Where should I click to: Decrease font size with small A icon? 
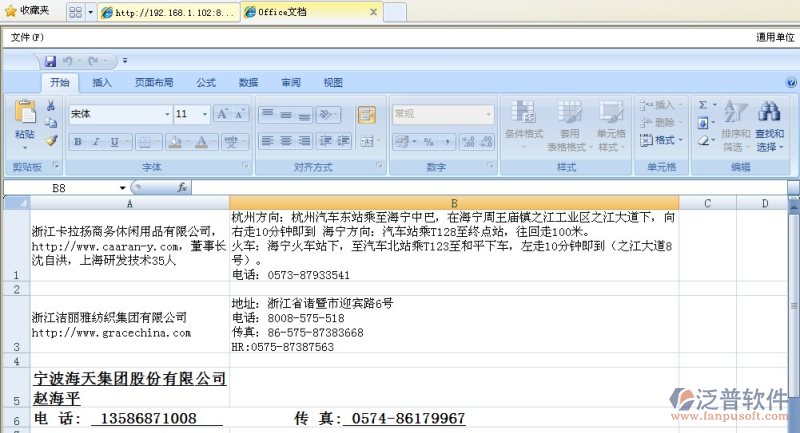(x=240, y=114)
